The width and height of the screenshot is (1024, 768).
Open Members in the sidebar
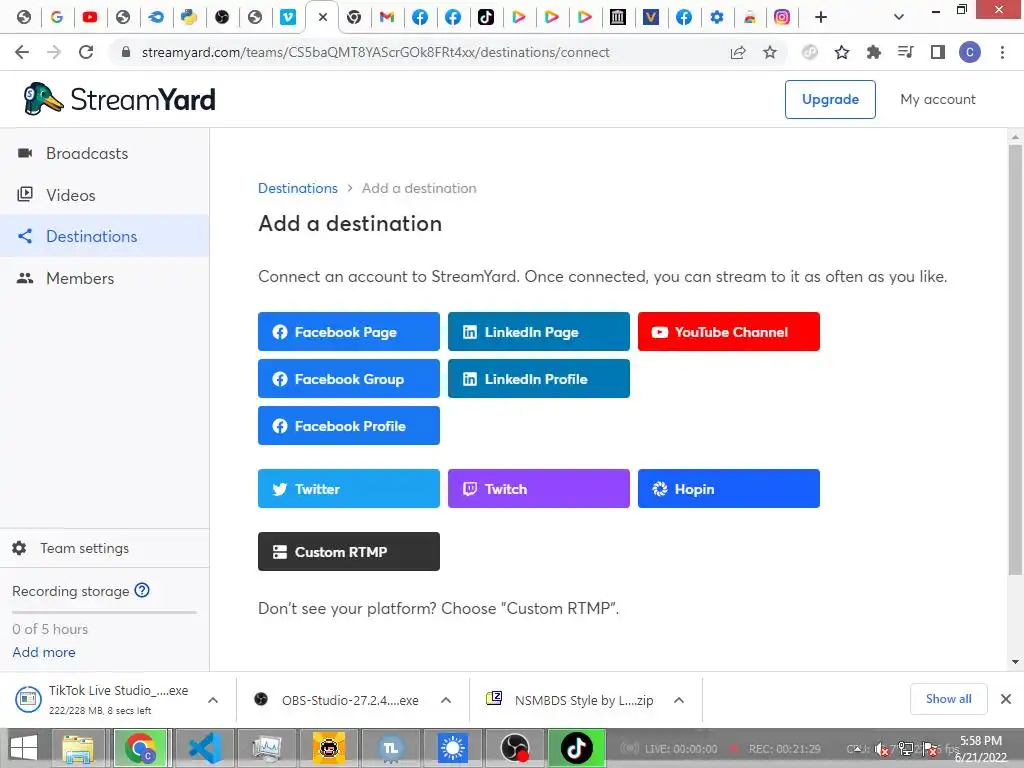(x=104, y=278)
